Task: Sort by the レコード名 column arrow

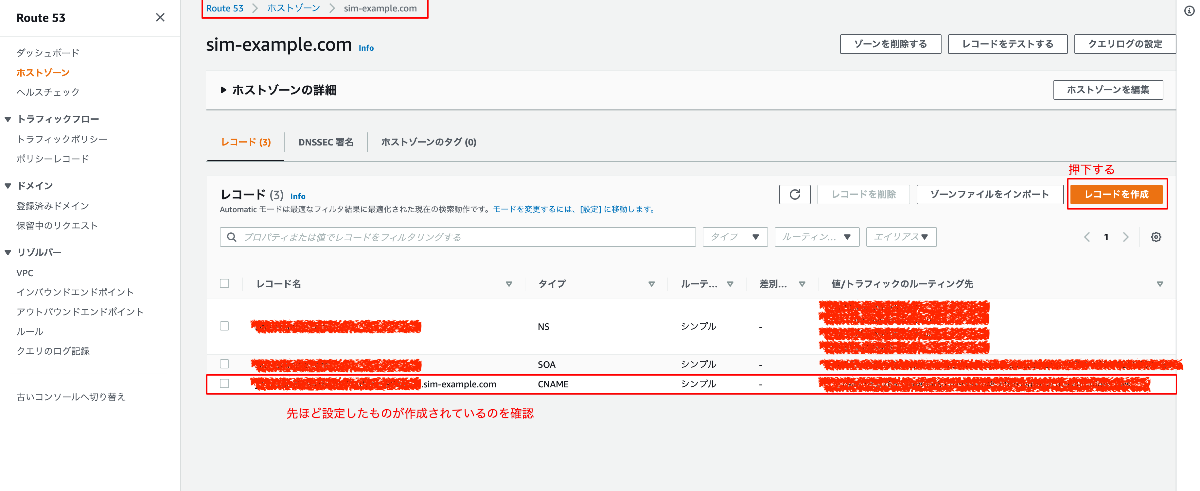Action: pyautogui.click(x=509, y=284)
